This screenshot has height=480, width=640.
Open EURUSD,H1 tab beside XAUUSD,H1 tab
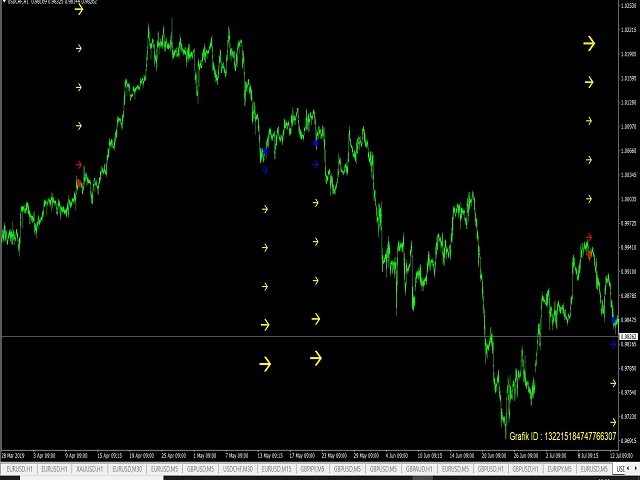tap(54, 469)
